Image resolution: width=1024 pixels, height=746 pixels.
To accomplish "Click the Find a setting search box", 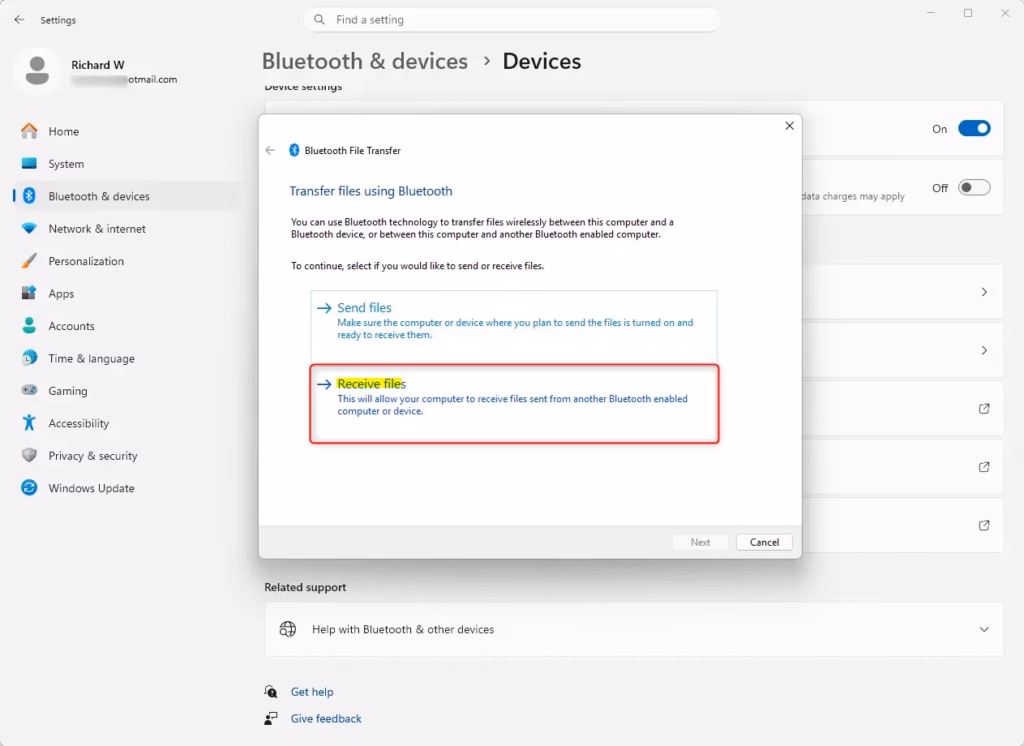I will click(x=512, y=20).
